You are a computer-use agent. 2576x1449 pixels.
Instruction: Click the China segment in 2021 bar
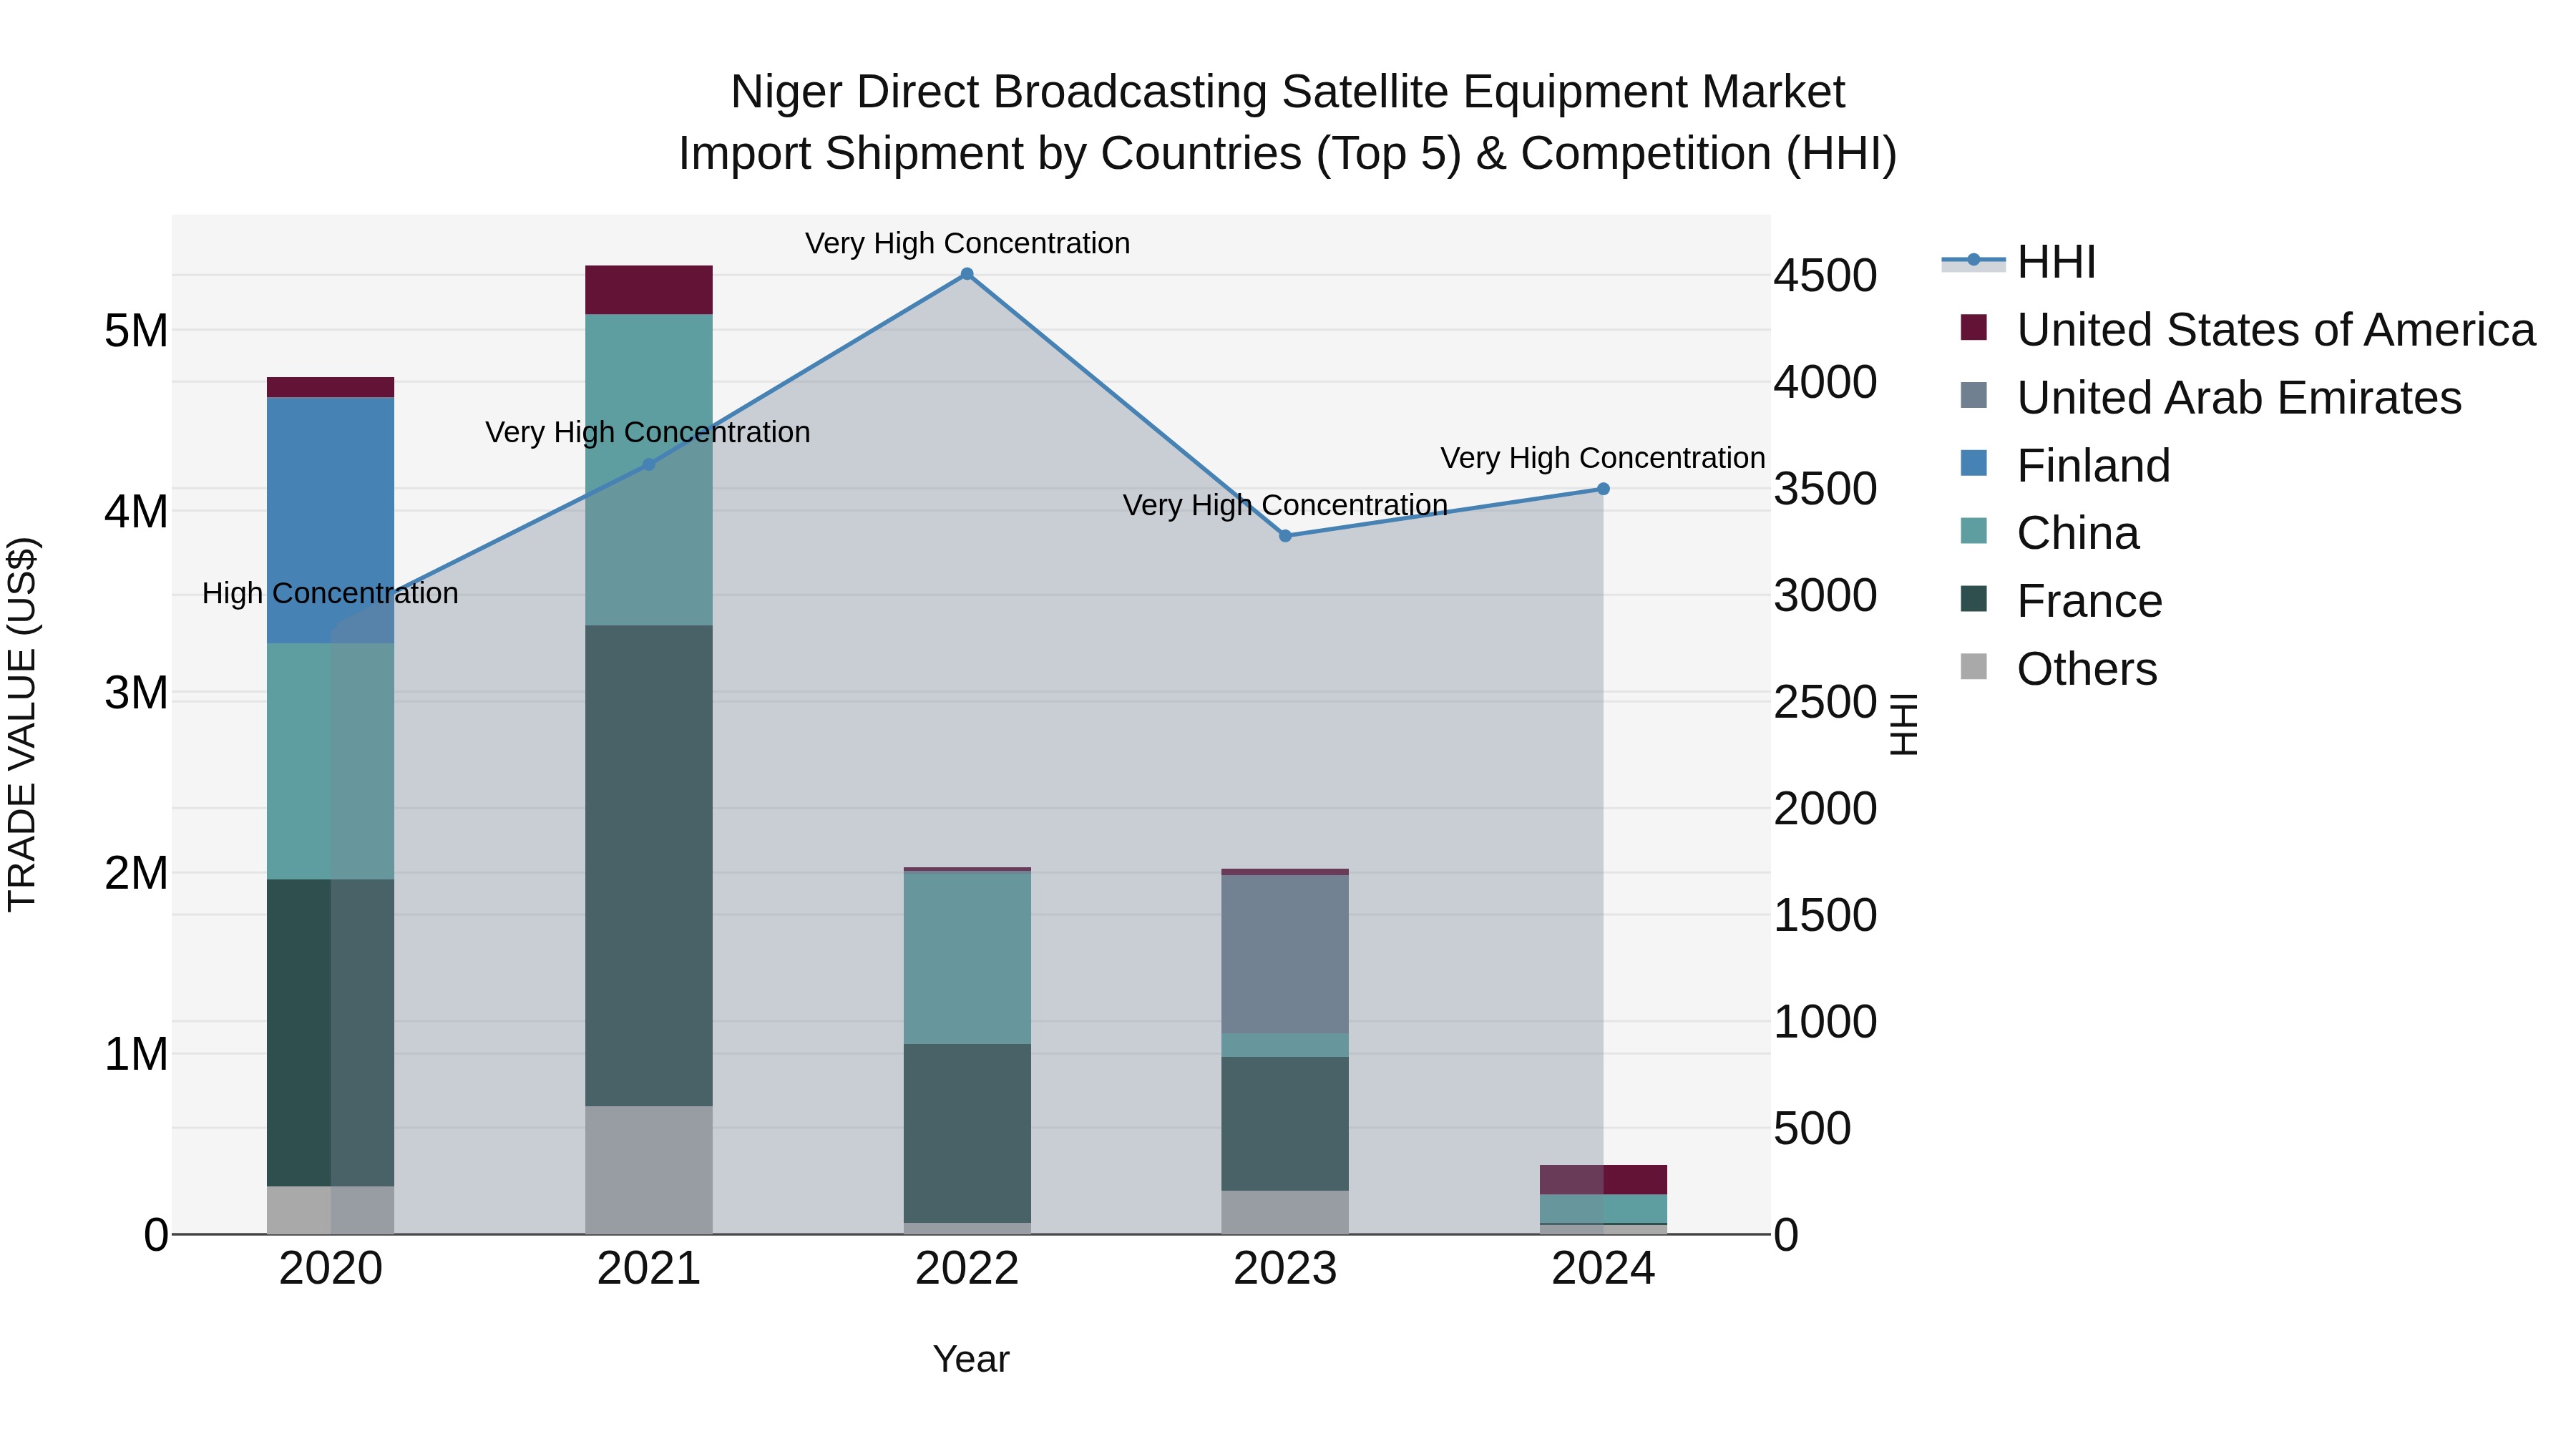[648, 470]
